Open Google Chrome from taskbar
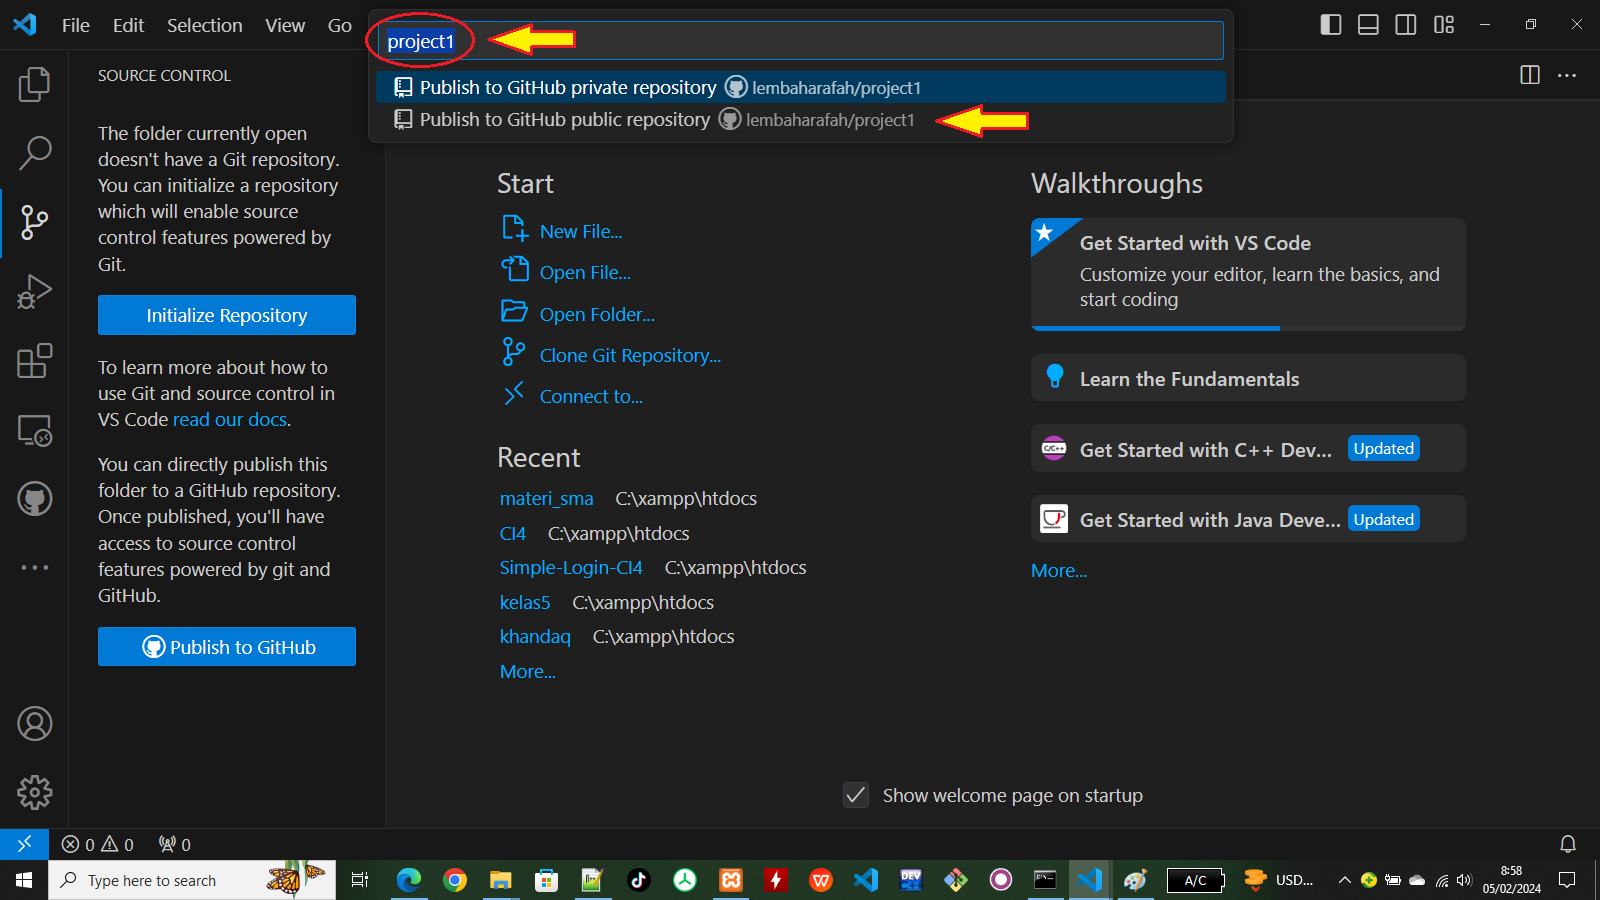 [x=455, y=880]
